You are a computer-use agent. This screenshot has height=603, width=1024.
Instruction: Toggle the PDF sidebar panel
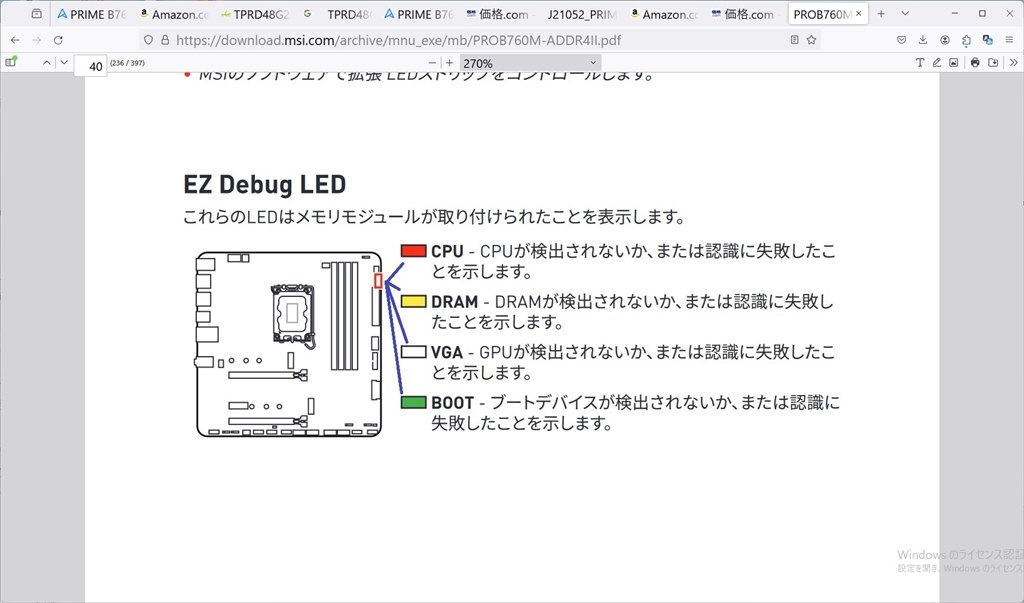click(10, 62)
